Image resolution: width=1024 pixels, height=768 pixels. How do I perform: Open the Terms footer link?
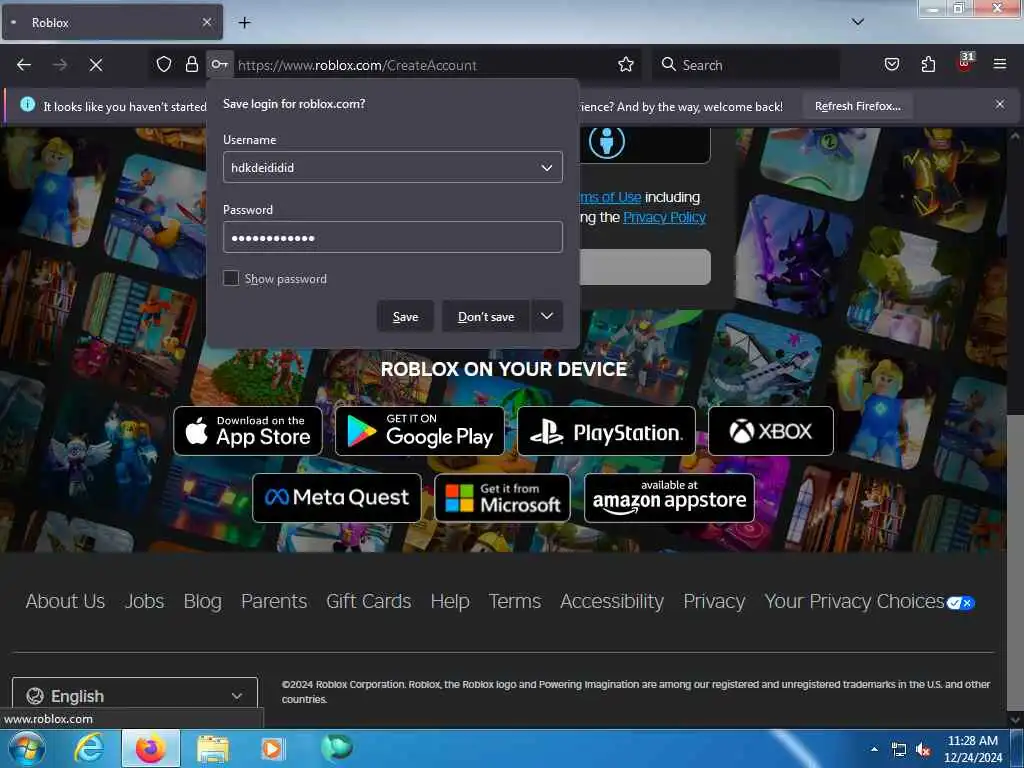pyautogui.click(x=515, y=601)
